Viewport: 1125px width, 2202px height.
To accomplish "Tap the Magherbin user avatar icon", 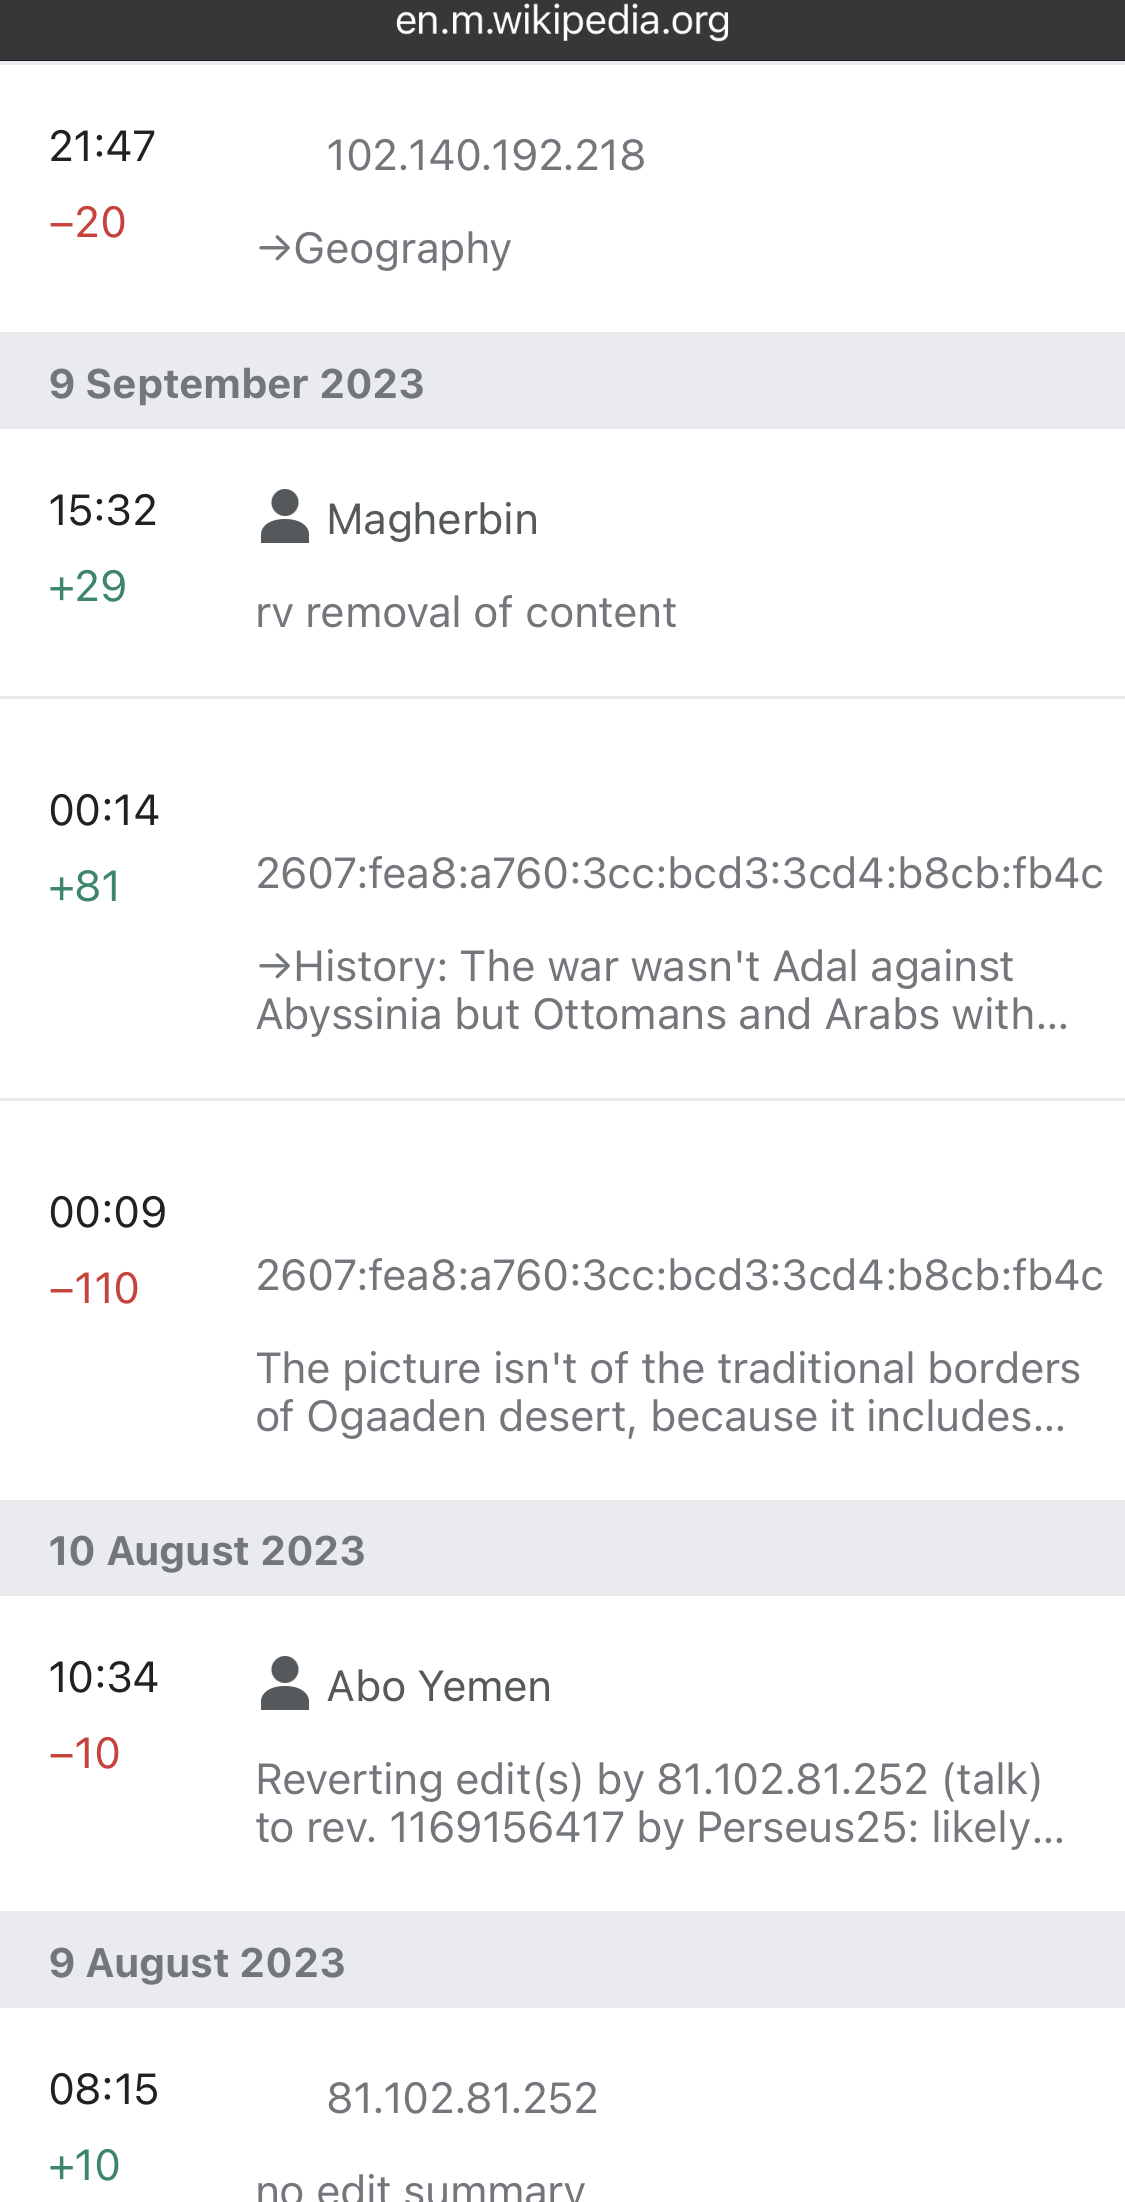I will pyautogui.click(x=285, y=516).
